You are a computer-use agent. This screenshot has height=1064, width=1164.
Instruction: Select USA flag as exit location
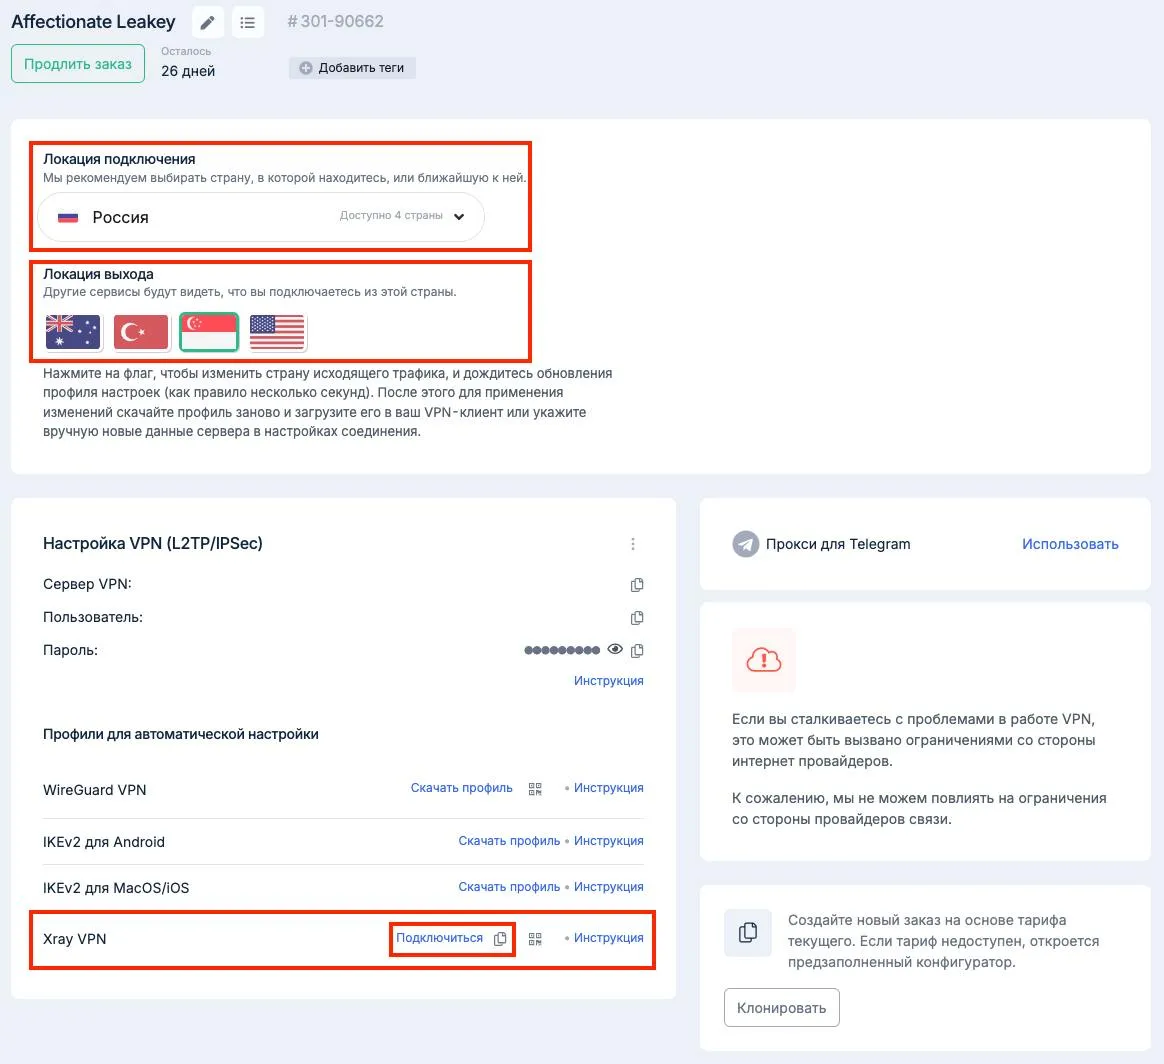pyautogui.click(x=277, y=332)
